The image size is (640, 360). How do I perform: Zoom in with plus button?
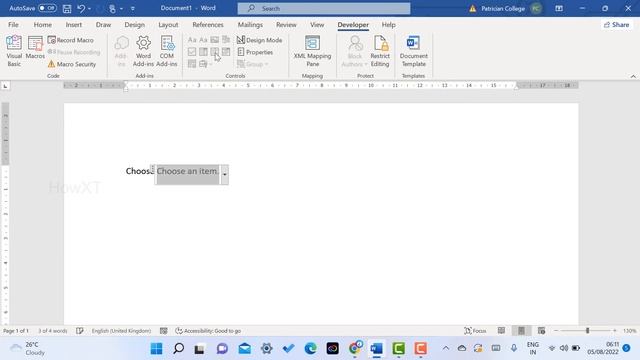point(615,331)
